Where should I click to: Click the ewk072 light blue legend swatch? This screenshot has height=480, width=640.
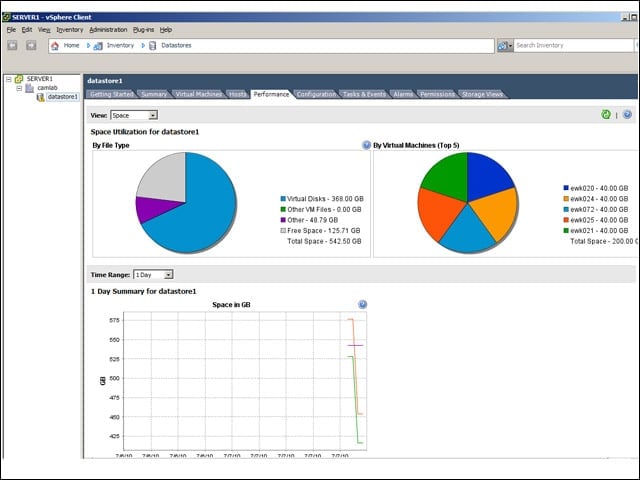pos(566,209)
